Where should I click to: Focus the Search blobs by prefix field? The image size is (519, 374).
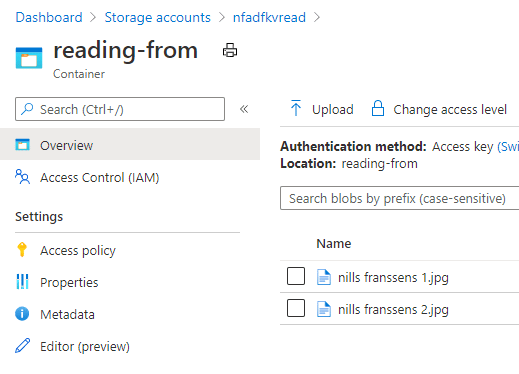point(399,198)
